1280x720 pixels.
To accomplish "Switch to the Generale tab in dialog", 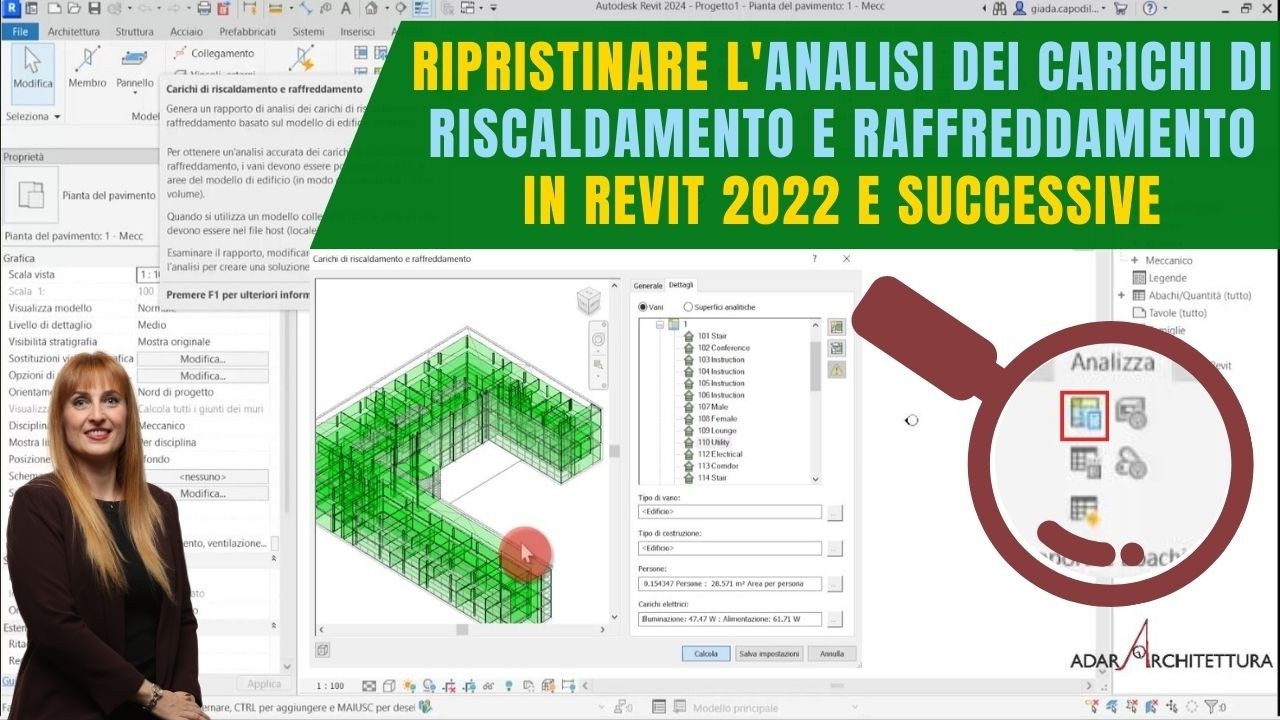I will [x=648, y=285].
